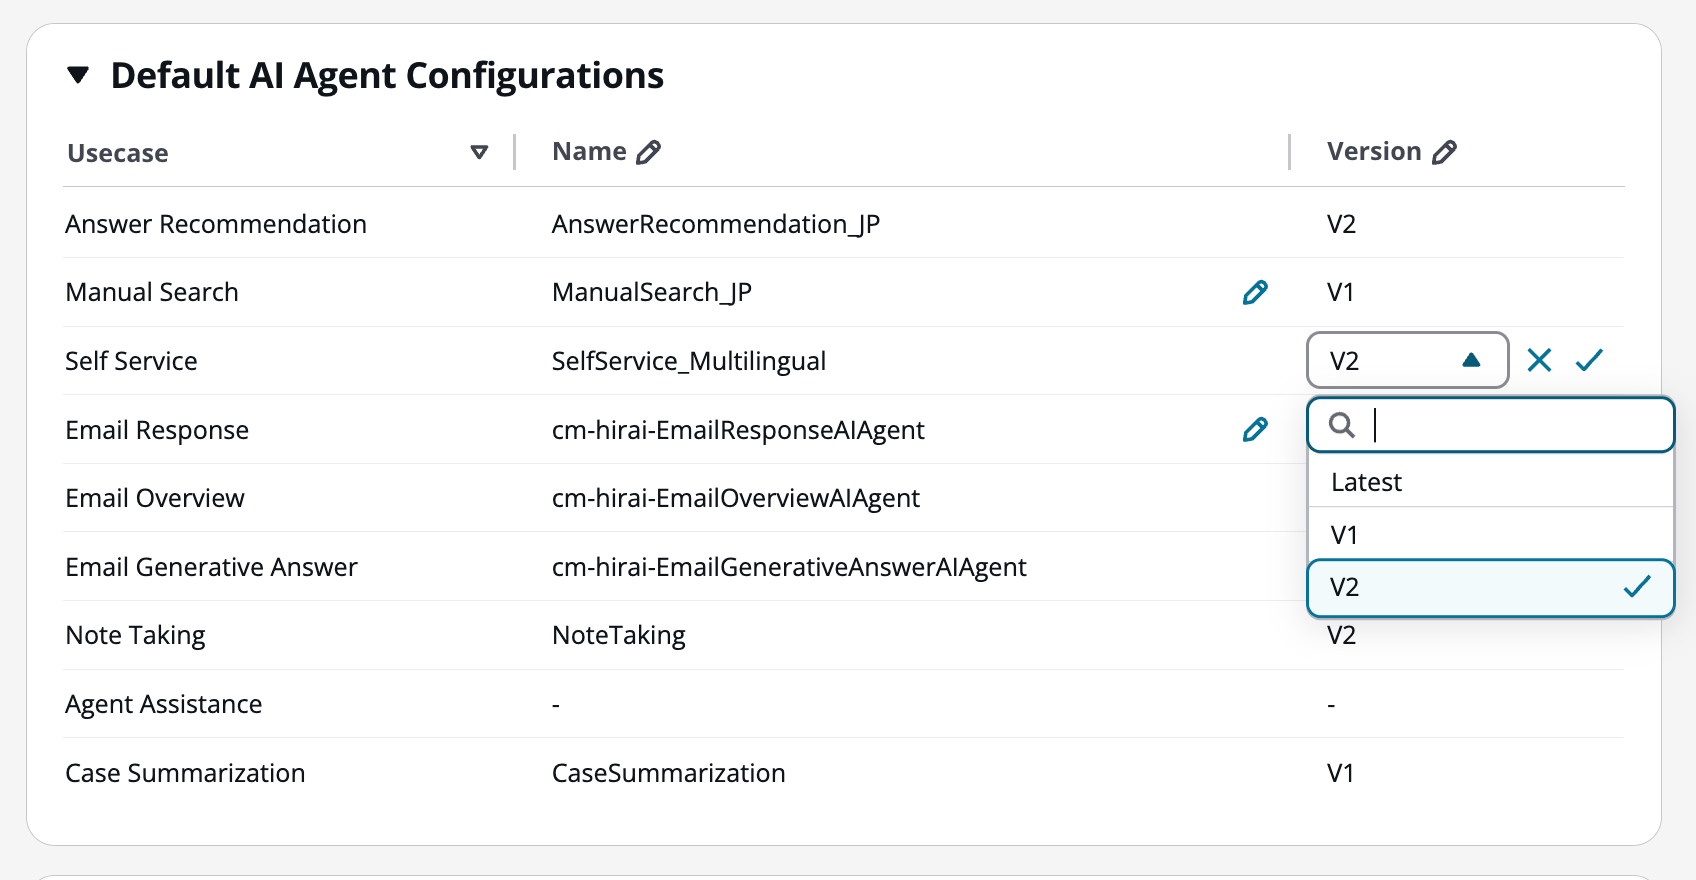Image resolution: width=1696 pixels, height=880 pixels.
Task: Click in the version search field
Action: click(x=1510, y=426)
